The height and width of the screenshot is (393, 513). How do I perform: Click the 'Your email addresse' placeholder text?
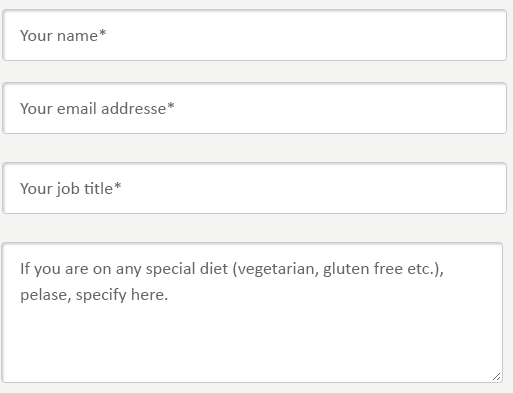(93, 109)
